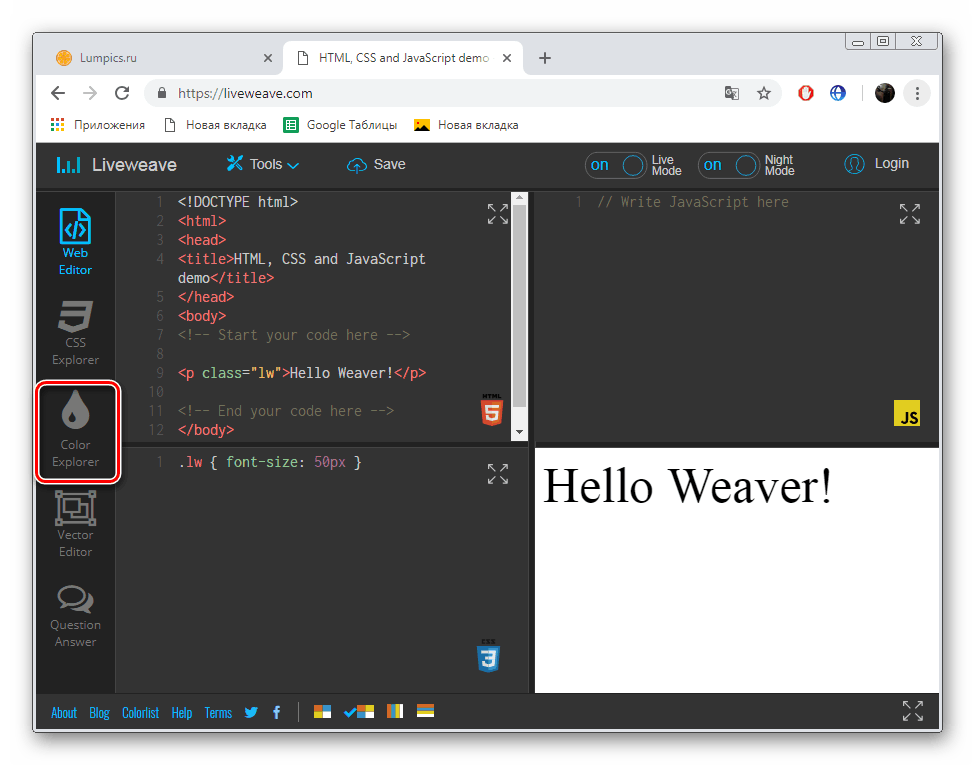Screen dimensions: 975x765
Task: Open the Web Editor from the sidebar
Action: click(x=75, y=240)
